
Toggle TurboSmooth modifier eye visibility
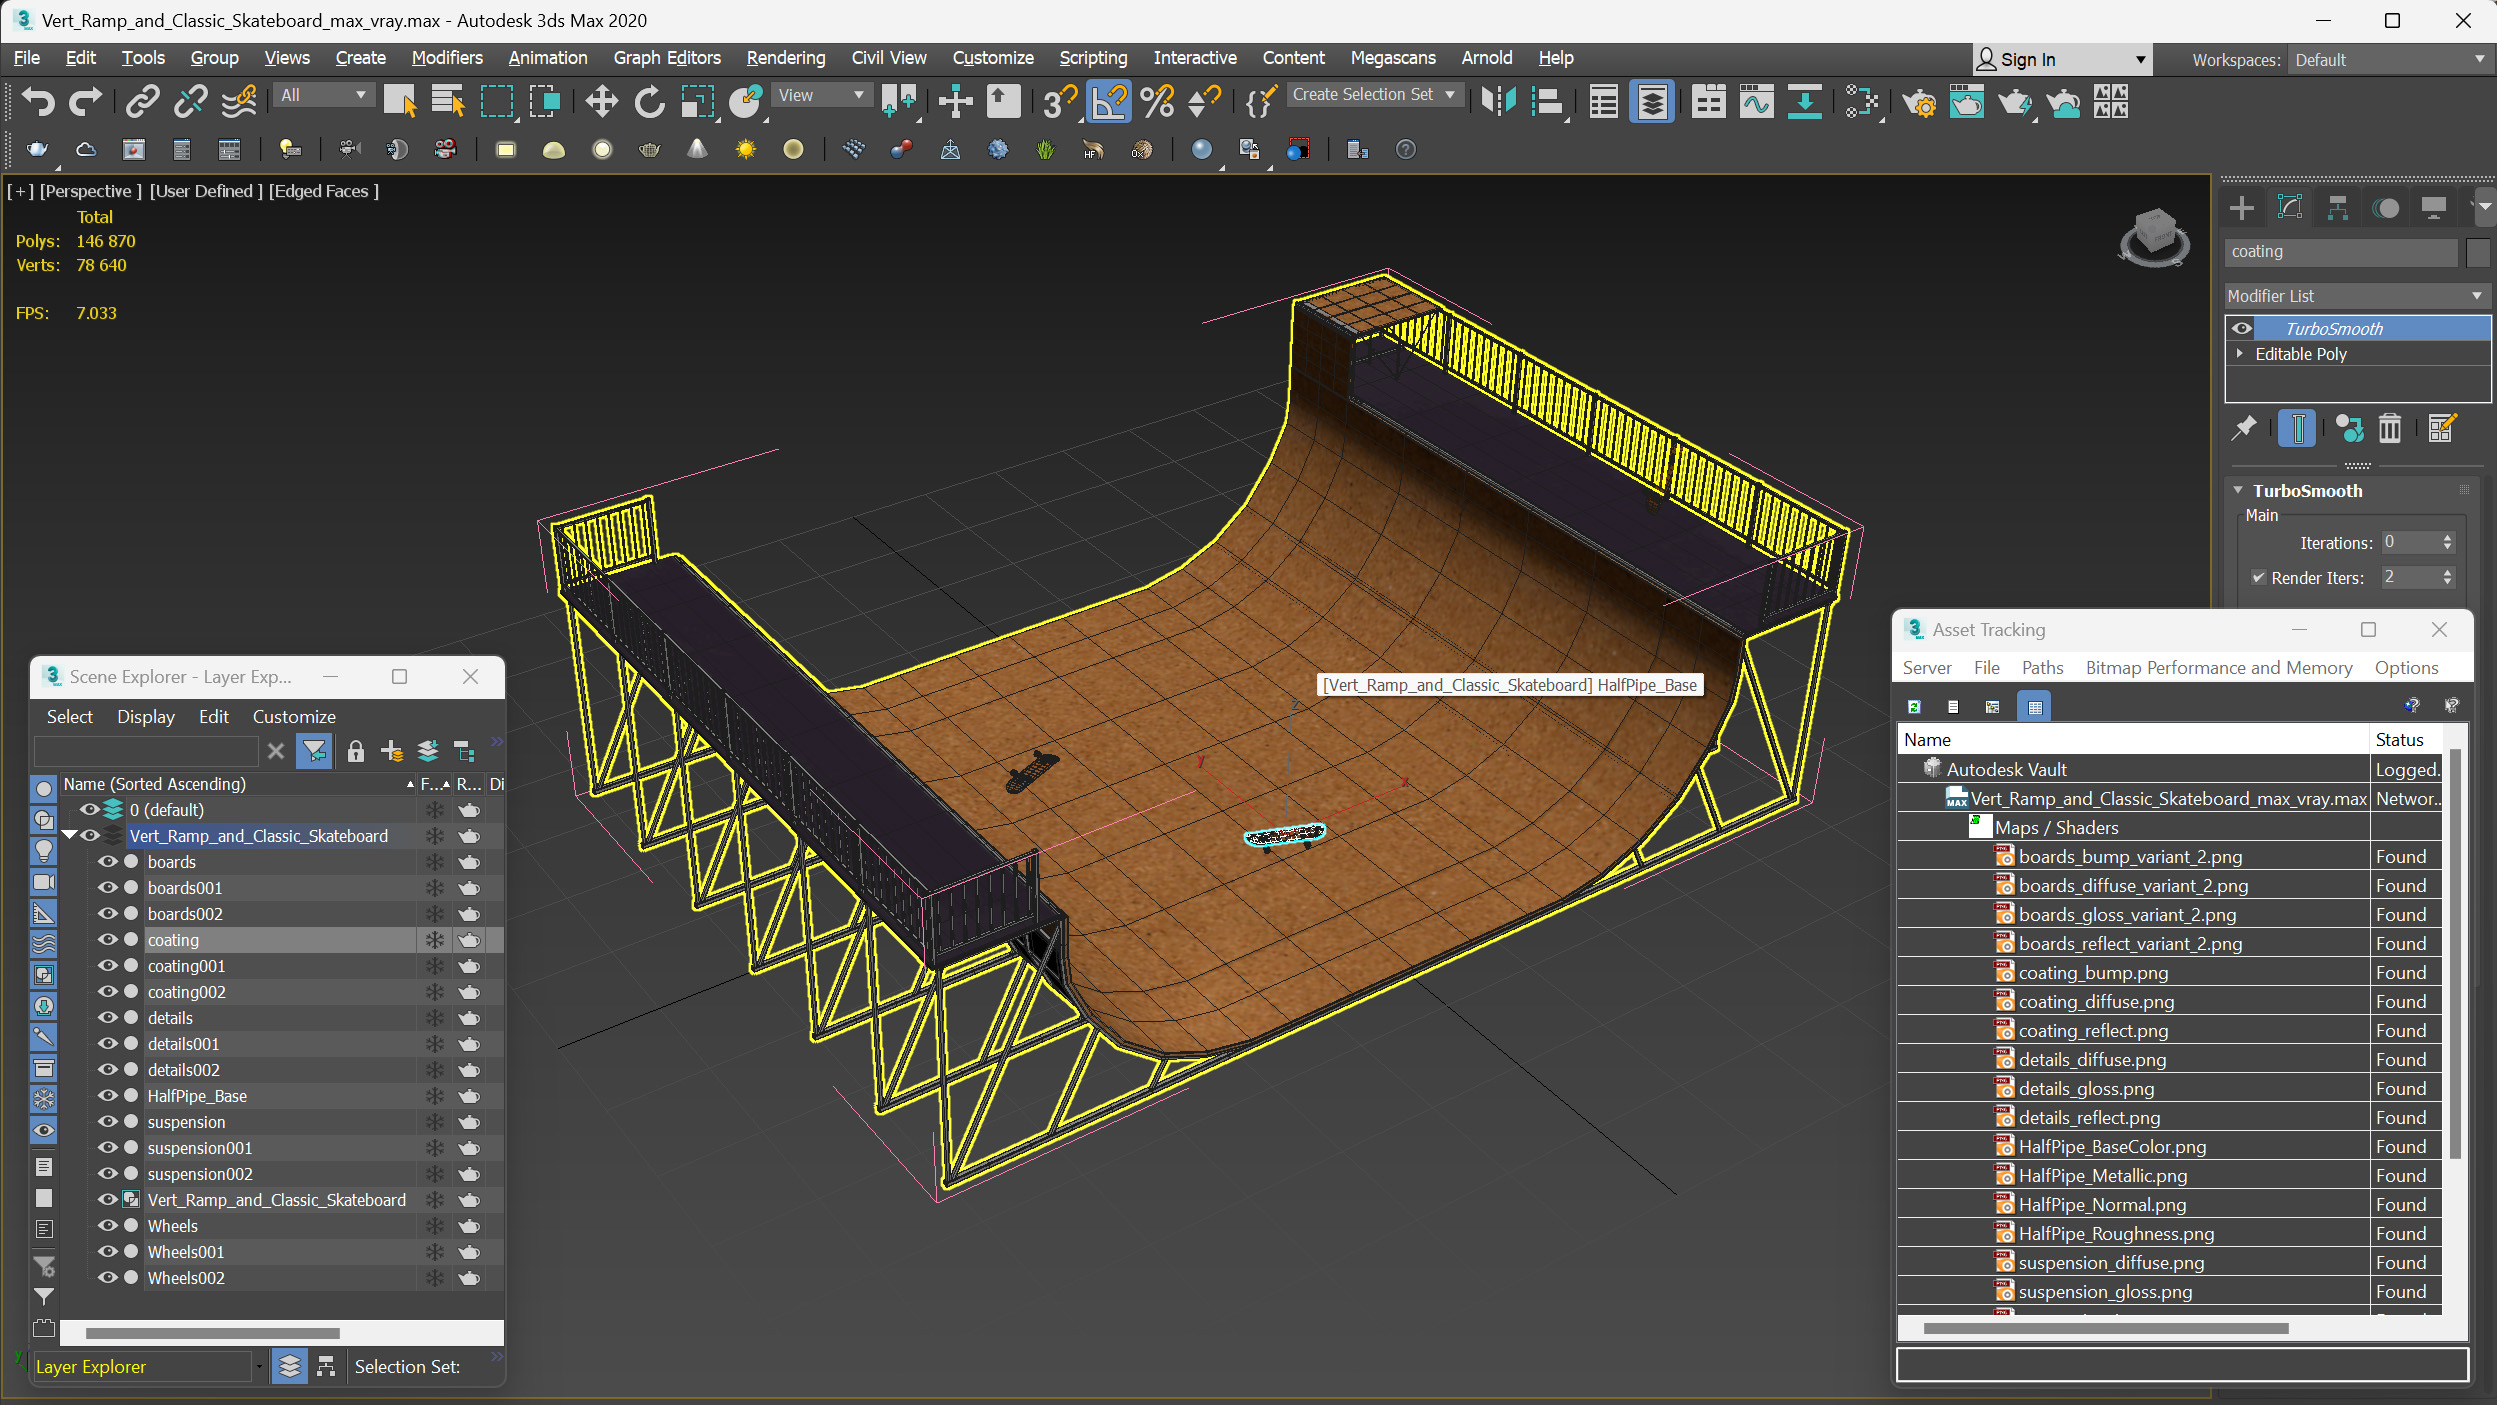(2241, 329)
